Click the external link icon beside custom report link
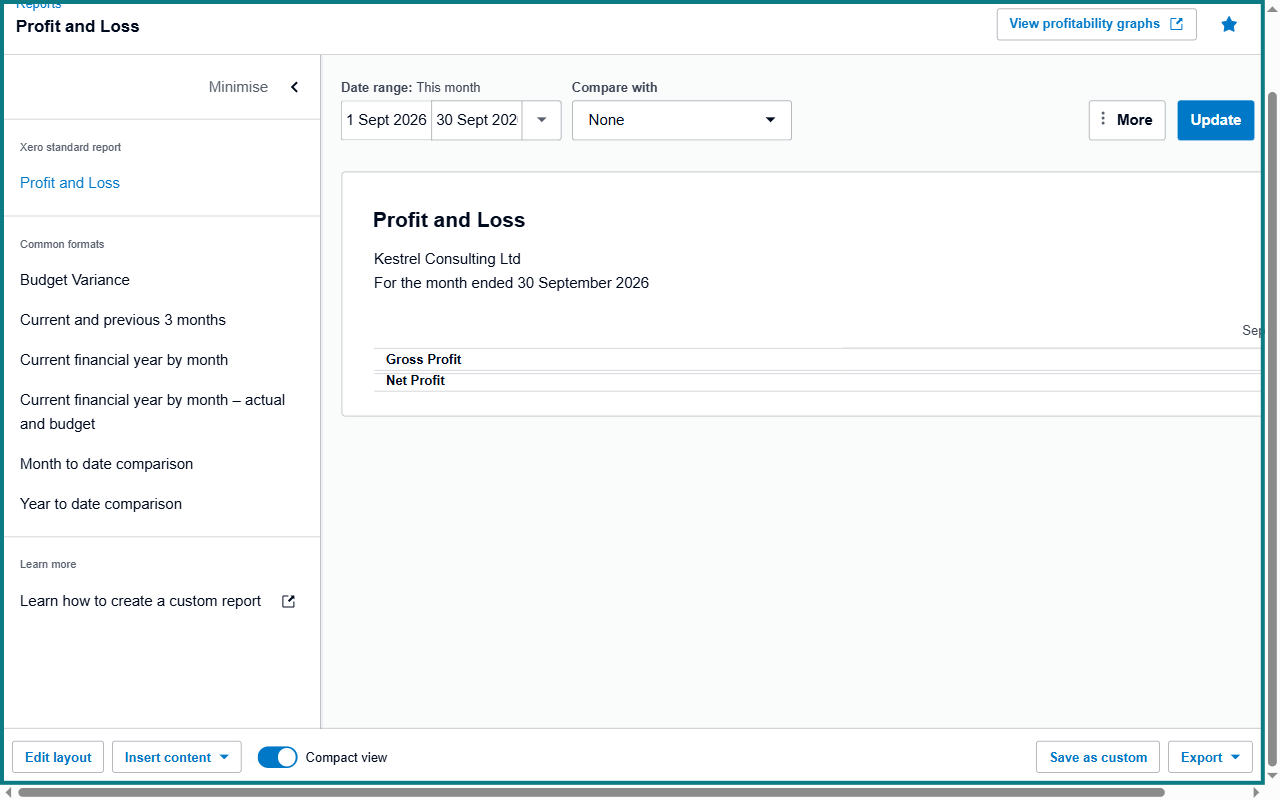Viewport: 1280px width, 800px height. click(x=288, y=601)
